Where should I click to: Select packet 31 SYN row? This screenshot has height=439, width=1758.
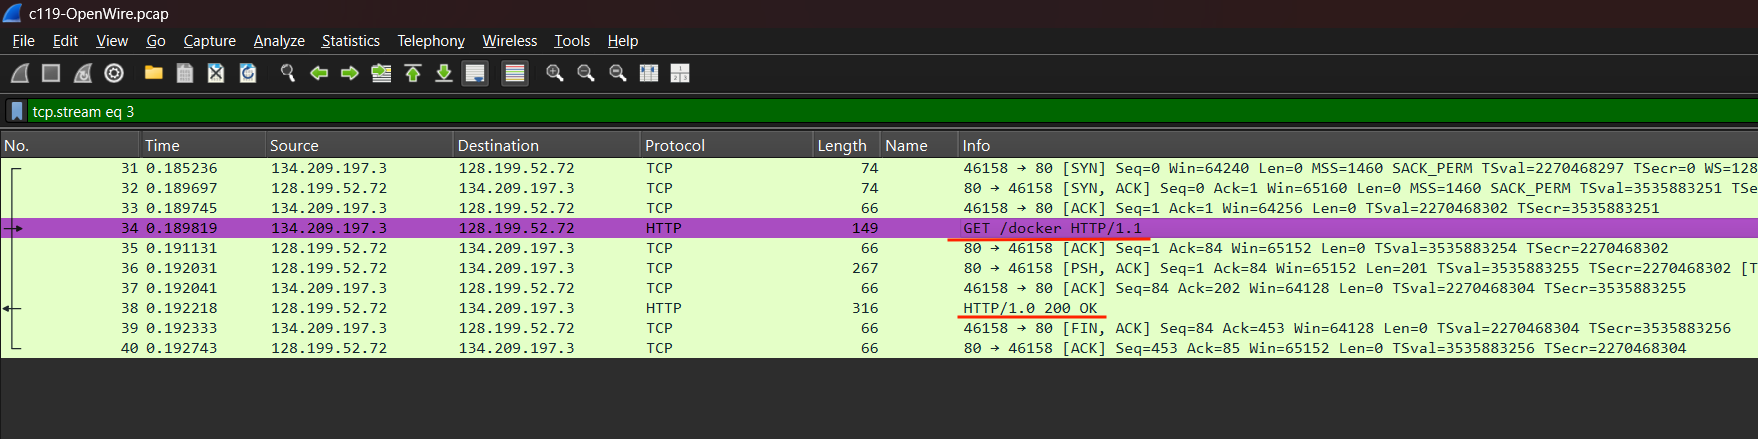tap(879, 168)
